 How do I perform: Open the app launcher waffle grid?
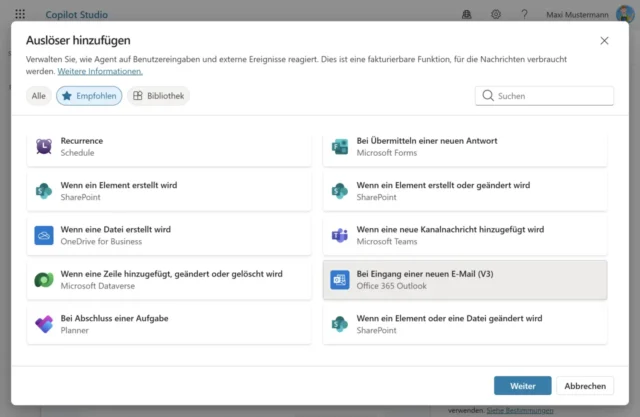click(x=20, y=15)
